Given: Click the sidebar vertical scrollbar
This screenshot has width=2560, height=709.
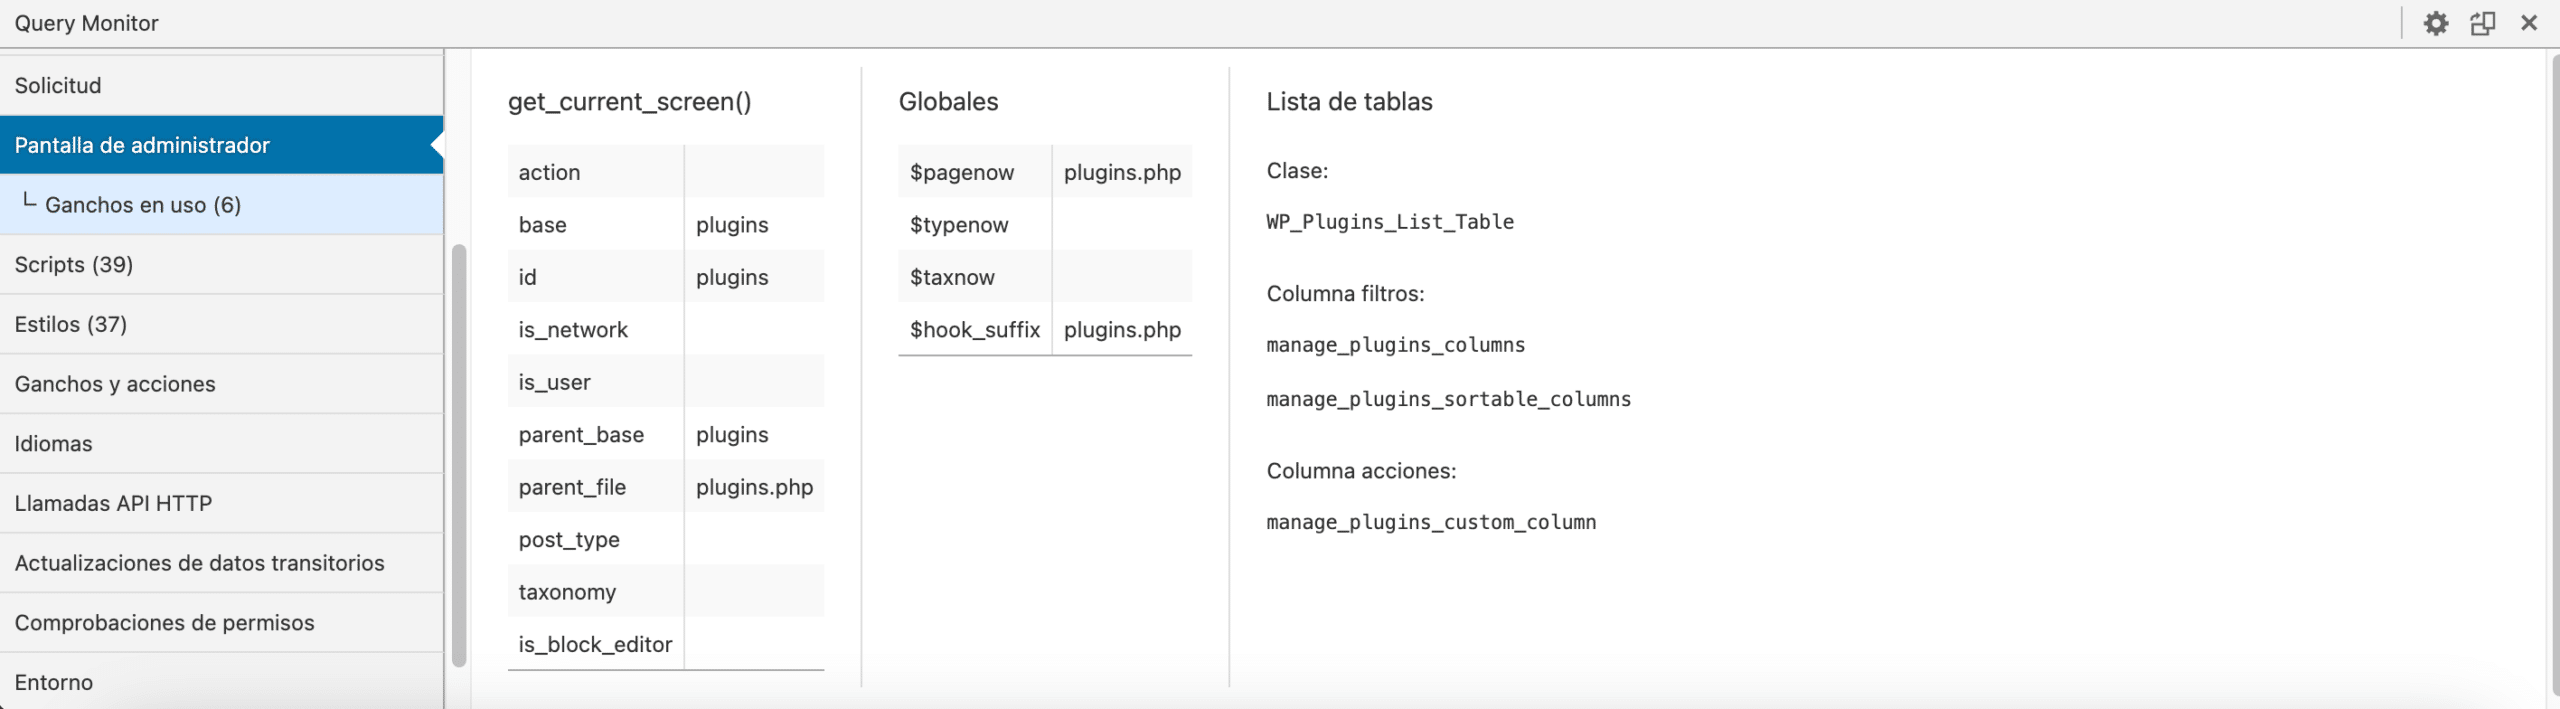Looking at the screenshot, I should [x=459, y=455].
